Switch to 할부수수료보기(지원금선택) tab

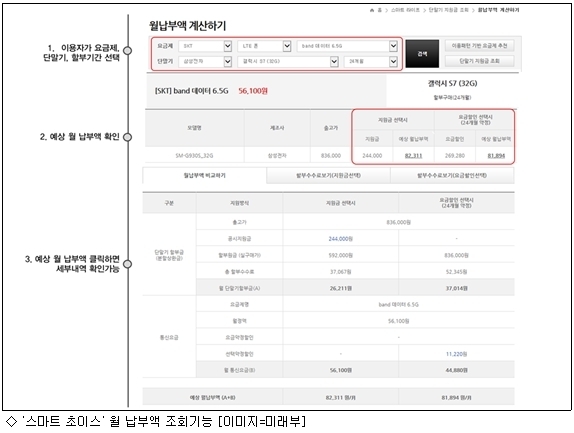click(x=328, y=176)
